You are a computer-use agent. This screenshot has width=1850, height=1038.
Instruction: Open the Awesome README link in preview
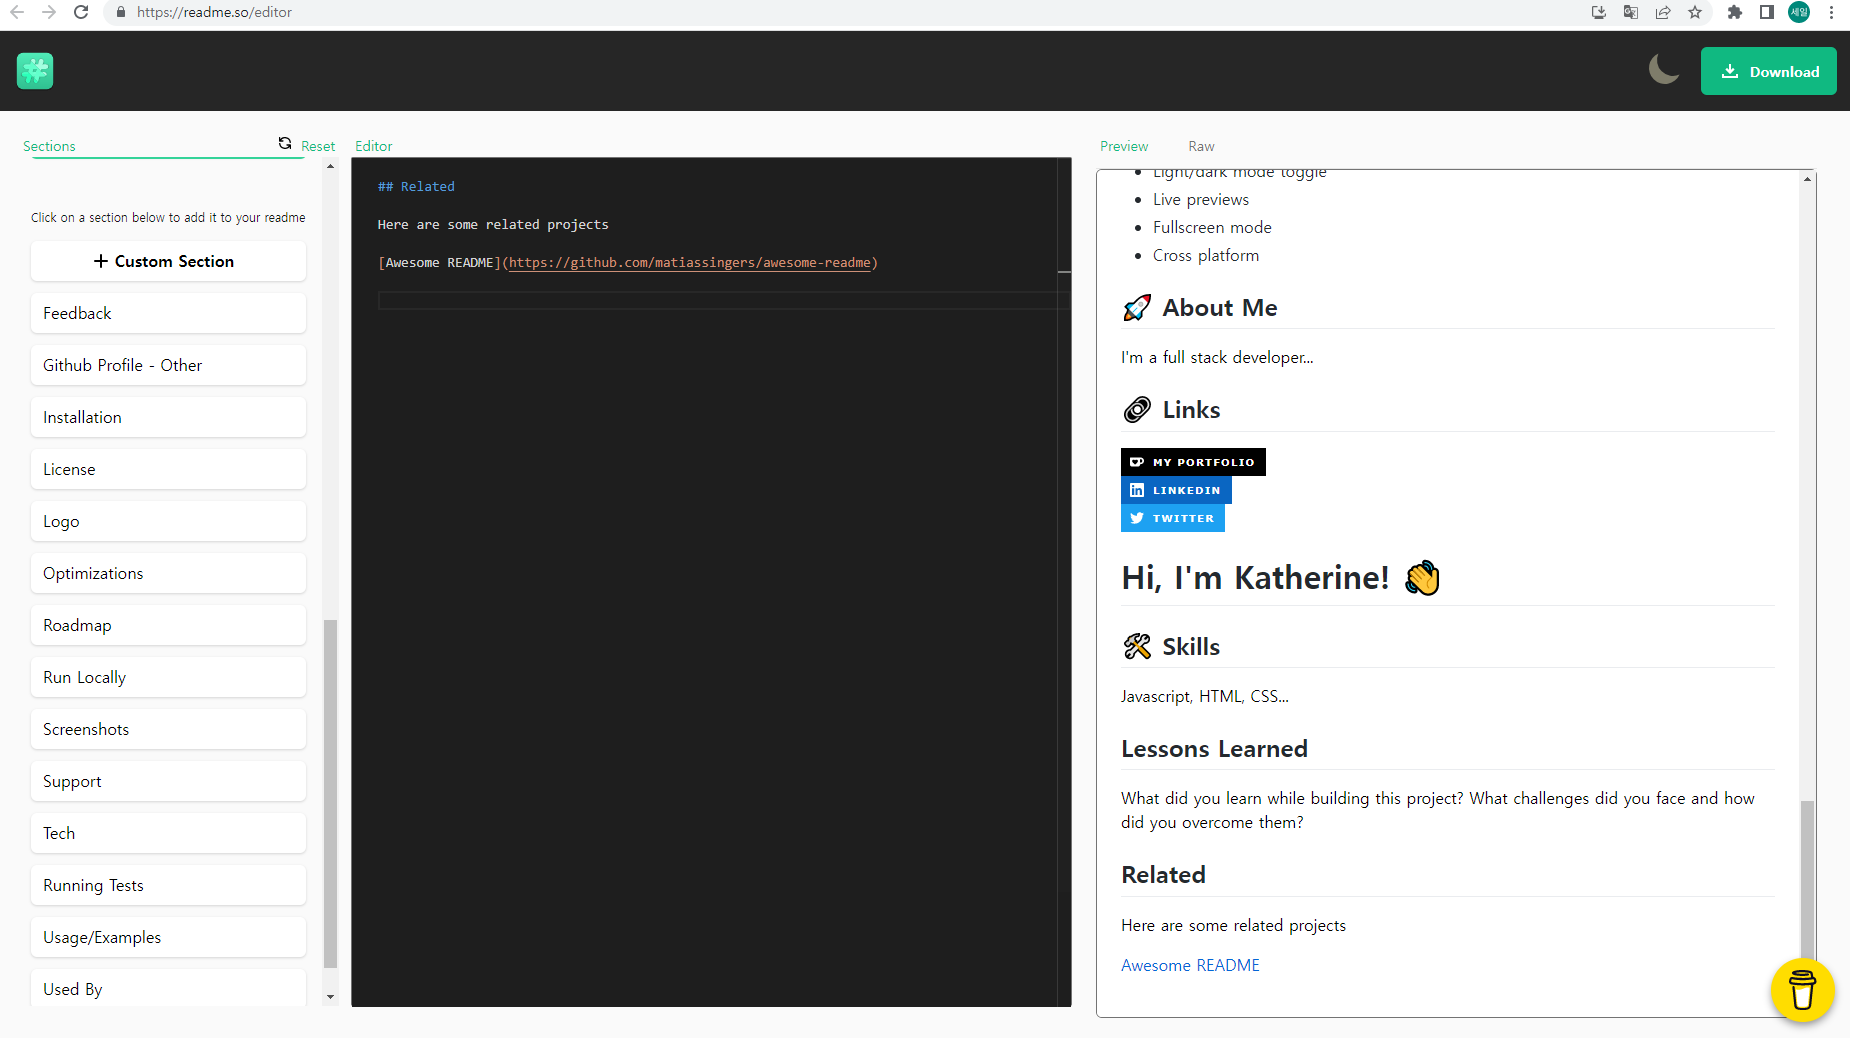click(1190, 965)
